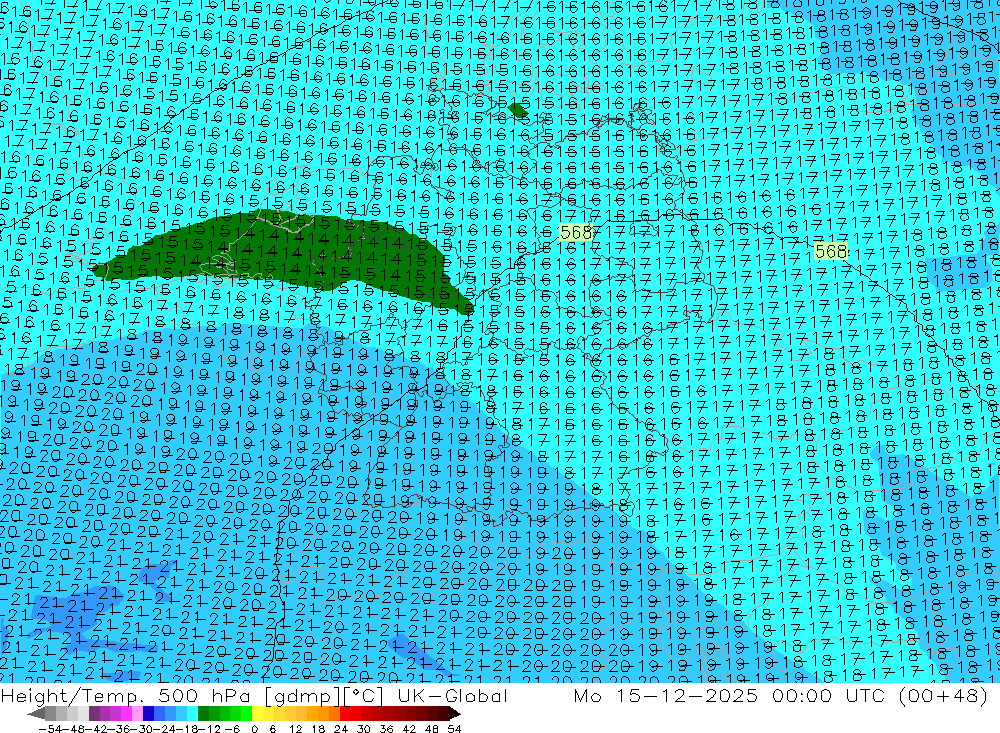Screen dimensions: 1000x733
Task: Click the '24' value on the color scale
Action: point(341,729)
